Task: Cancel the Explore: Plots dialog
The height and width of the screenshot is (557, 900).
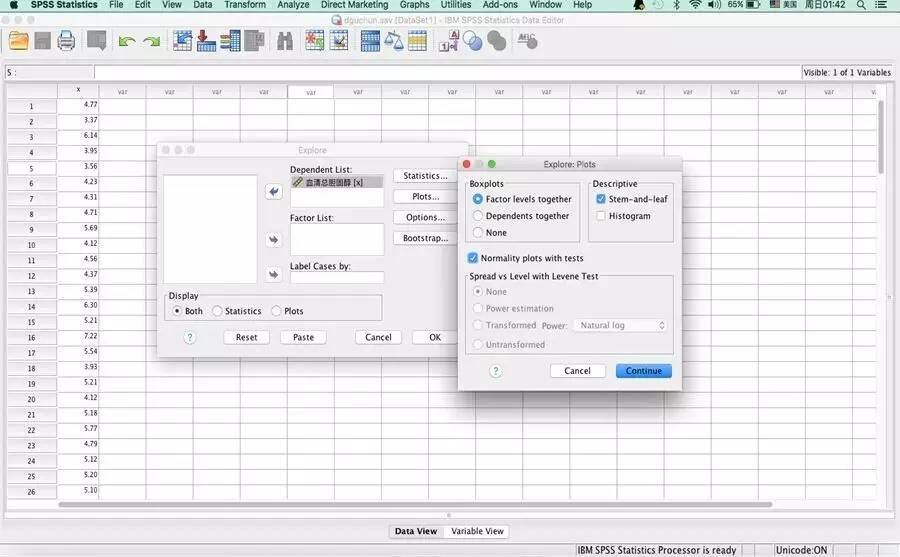Action: pyautogui.click(x=577, y=371)
